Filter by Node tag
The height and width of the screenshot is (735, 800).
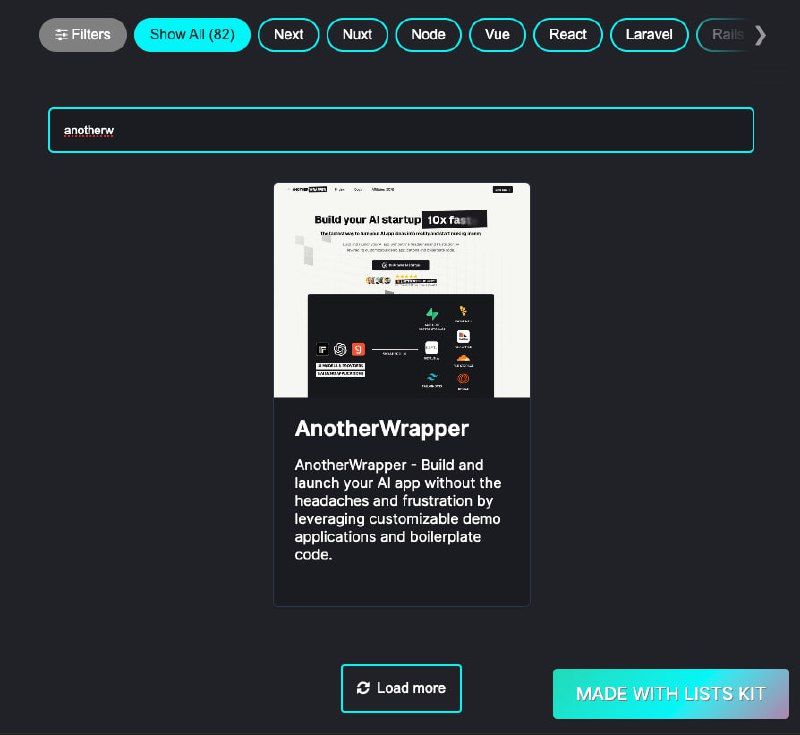[x=429, y=35]
